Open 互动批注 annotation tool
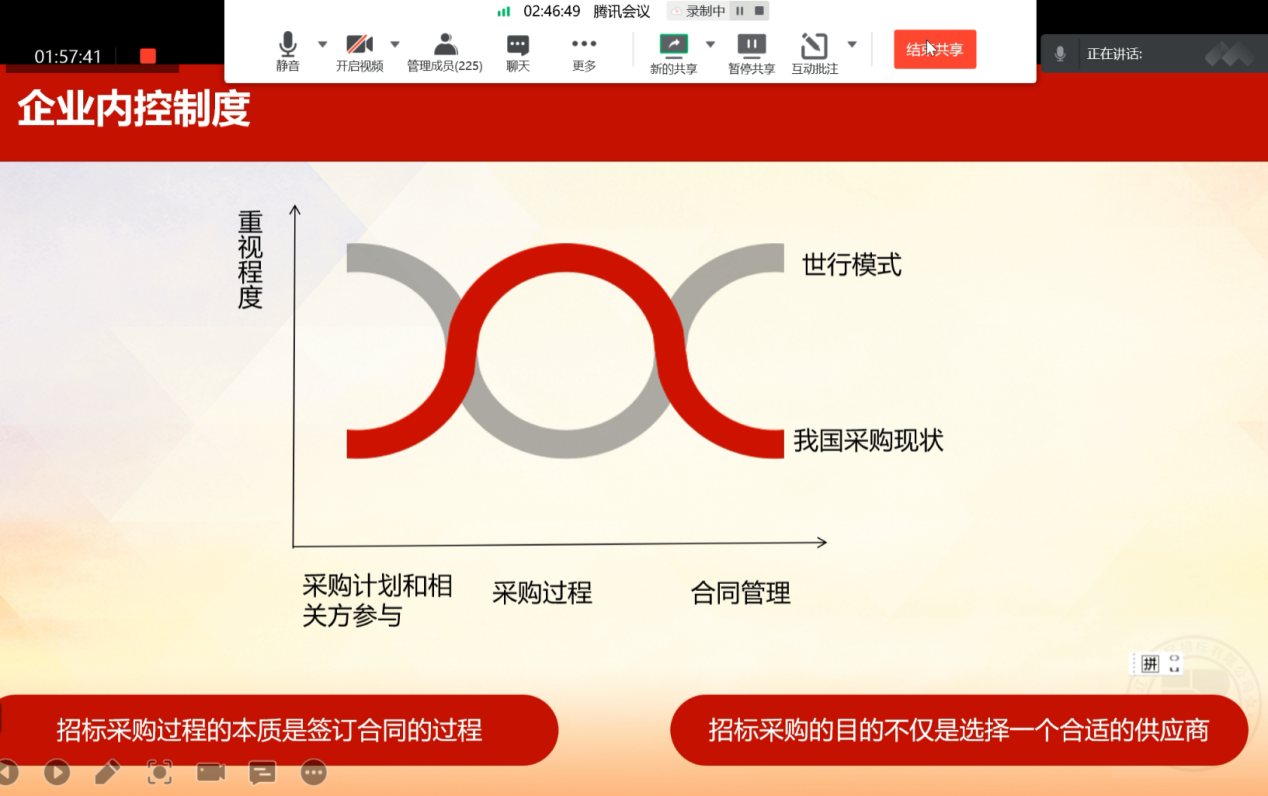This screenshot has width=1268, height=796. point(814,52)
